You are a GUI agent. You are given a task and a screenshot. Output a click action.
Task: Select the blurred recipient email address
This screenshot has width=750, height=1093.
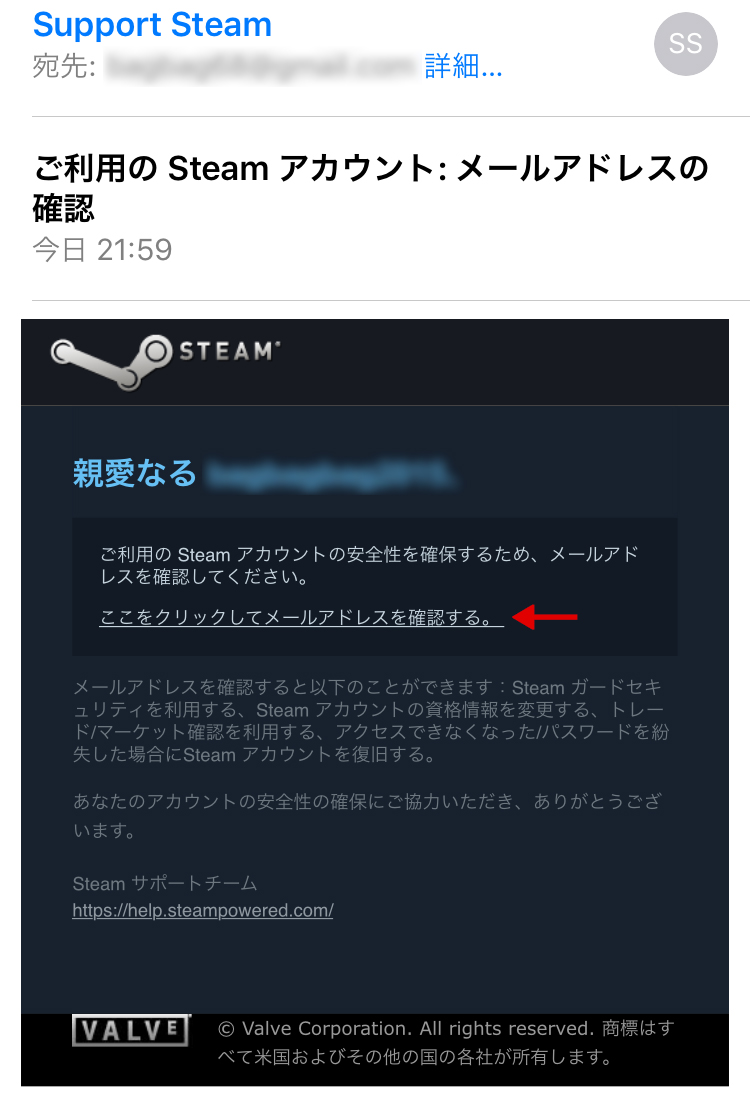pos(259,67)
